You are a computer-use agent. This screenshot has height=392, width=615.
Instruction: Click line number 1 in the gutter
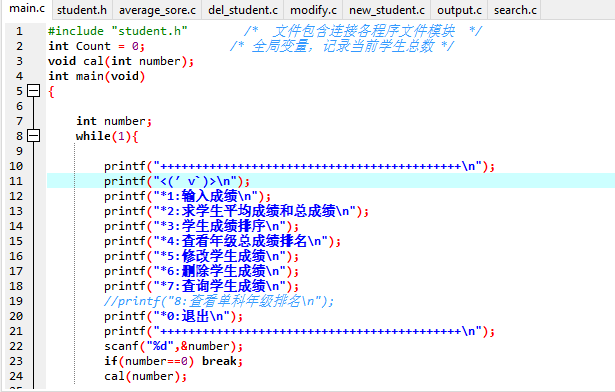[19, 31]
